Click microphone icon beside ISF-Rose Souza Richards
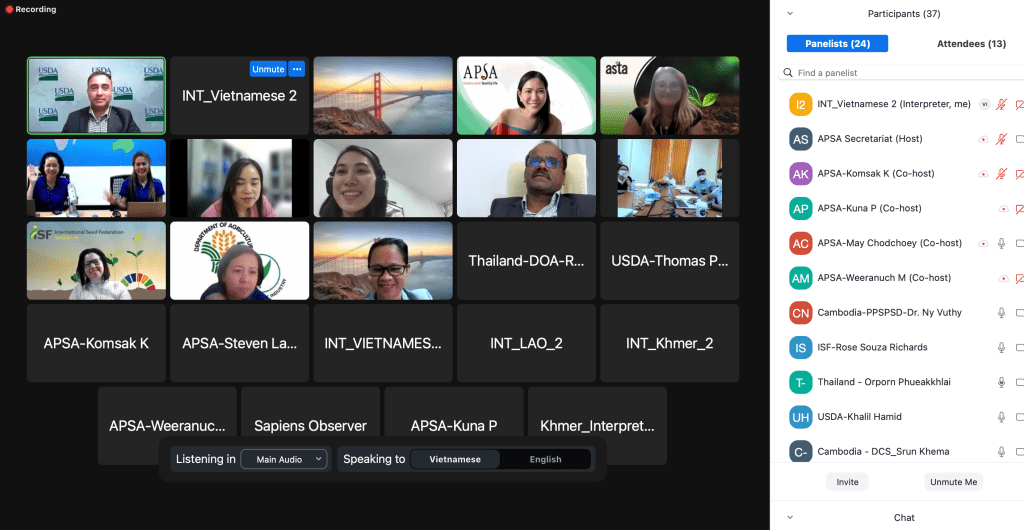Viewport: 1024px width, 530px height. tap(1001, 348)
